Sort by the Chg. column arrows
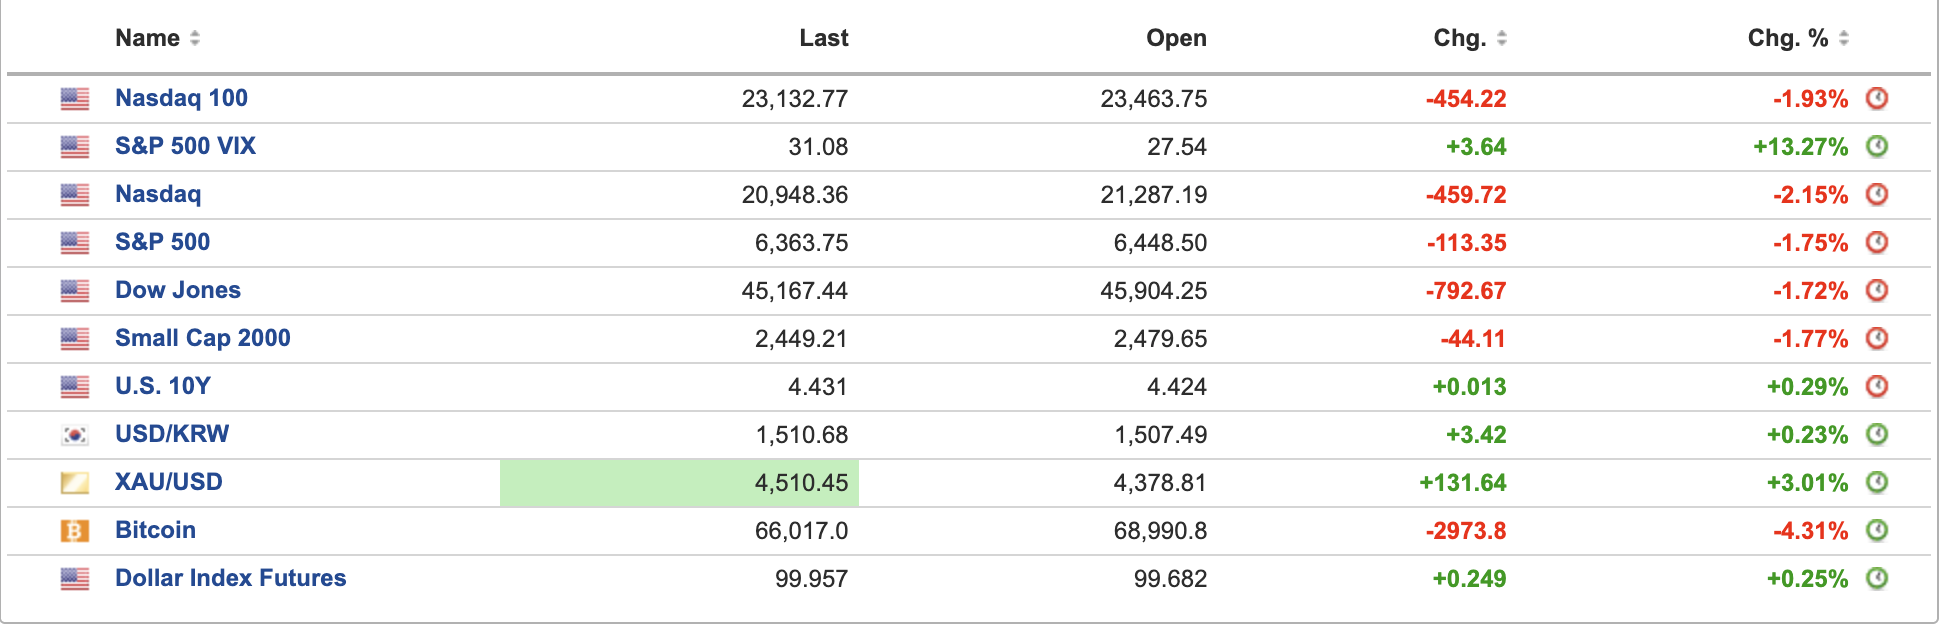The height and width of the screenshot is (626, 1948). (x=1501, y=38)
